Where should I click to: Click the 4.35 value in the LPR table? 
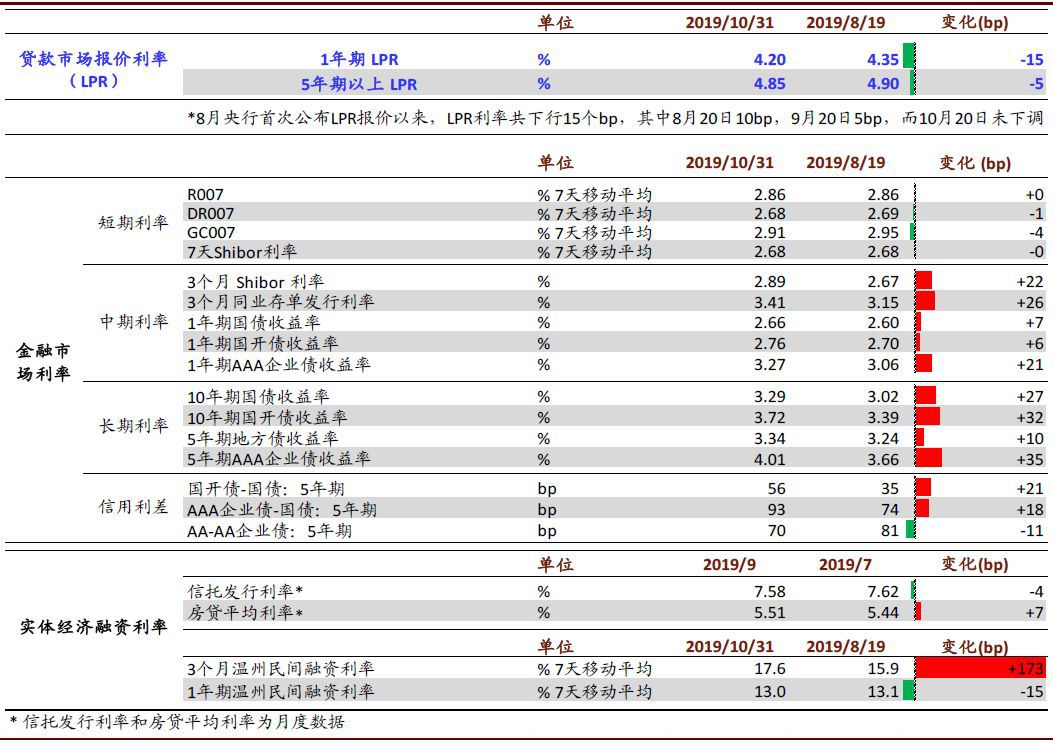(882, 59)
